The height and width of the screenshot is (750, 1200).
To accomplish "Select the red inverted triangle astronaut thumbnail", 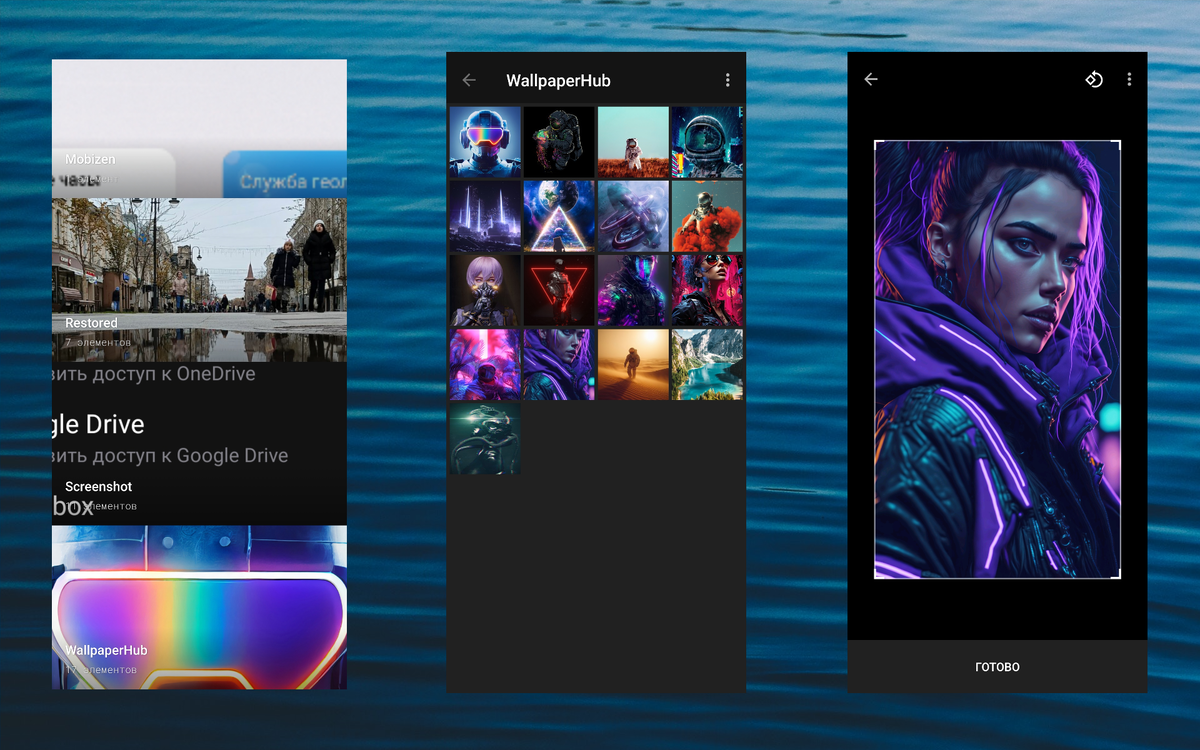I will click(559, 290).
